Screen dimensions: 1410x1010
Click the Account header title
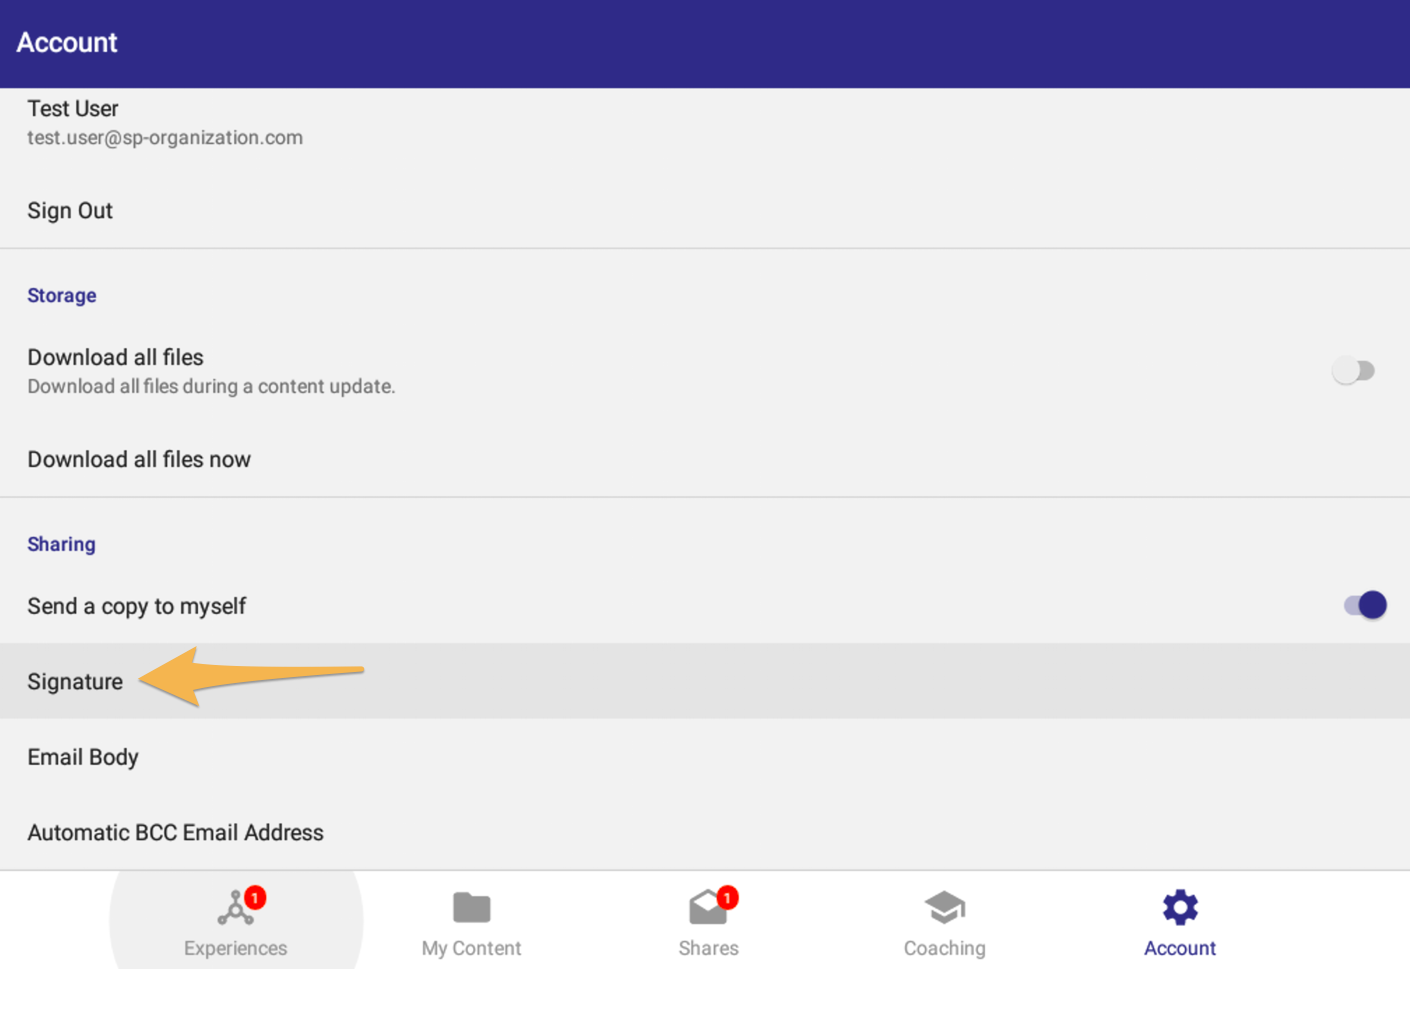tap(67, 43)
